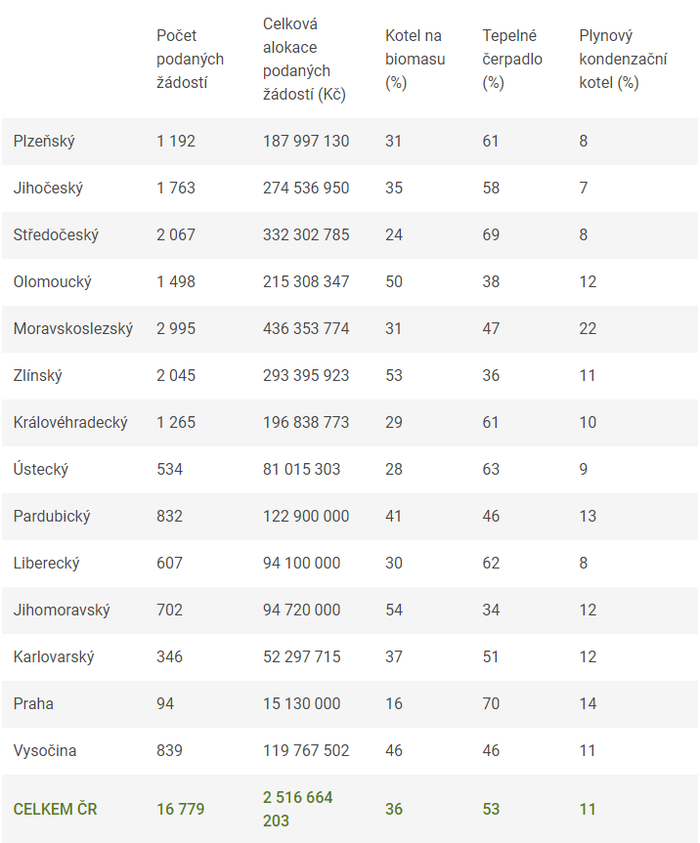Click the 'Tepelné čerpadlo (%)' column header
Image resolution: width=700 pixels, height=843 pixels.
(x=512, y=59)
